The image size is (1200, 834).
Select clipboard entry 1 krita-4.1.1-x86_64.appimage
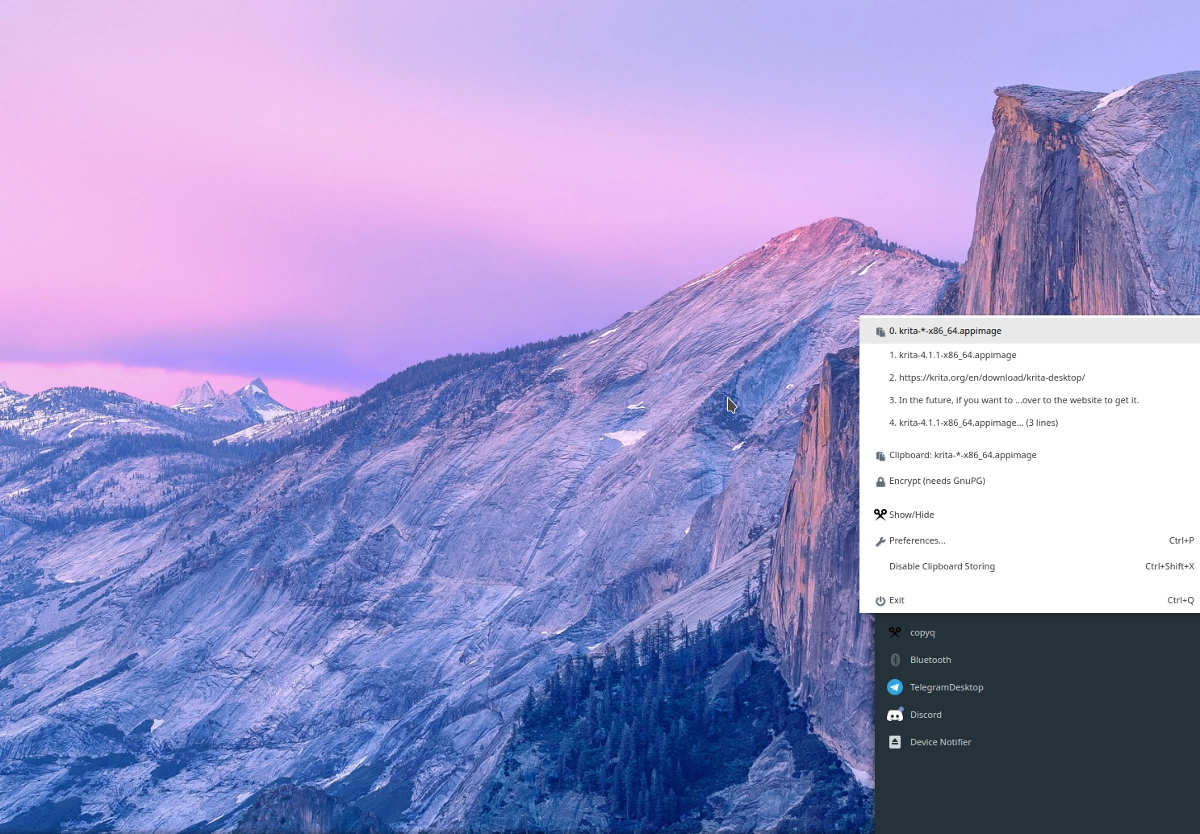coord(1030,355)
